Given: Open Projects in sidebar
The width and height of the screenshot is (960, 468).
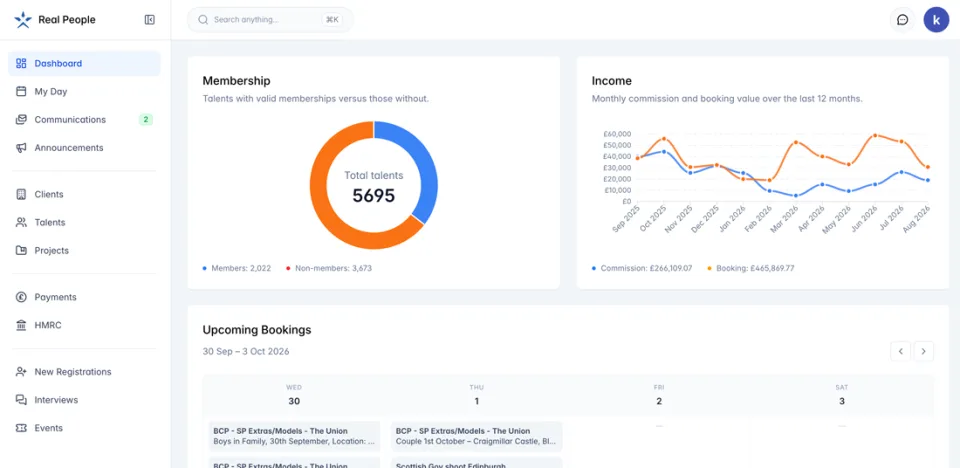Looking at the screenshot, I should [84, 251].
